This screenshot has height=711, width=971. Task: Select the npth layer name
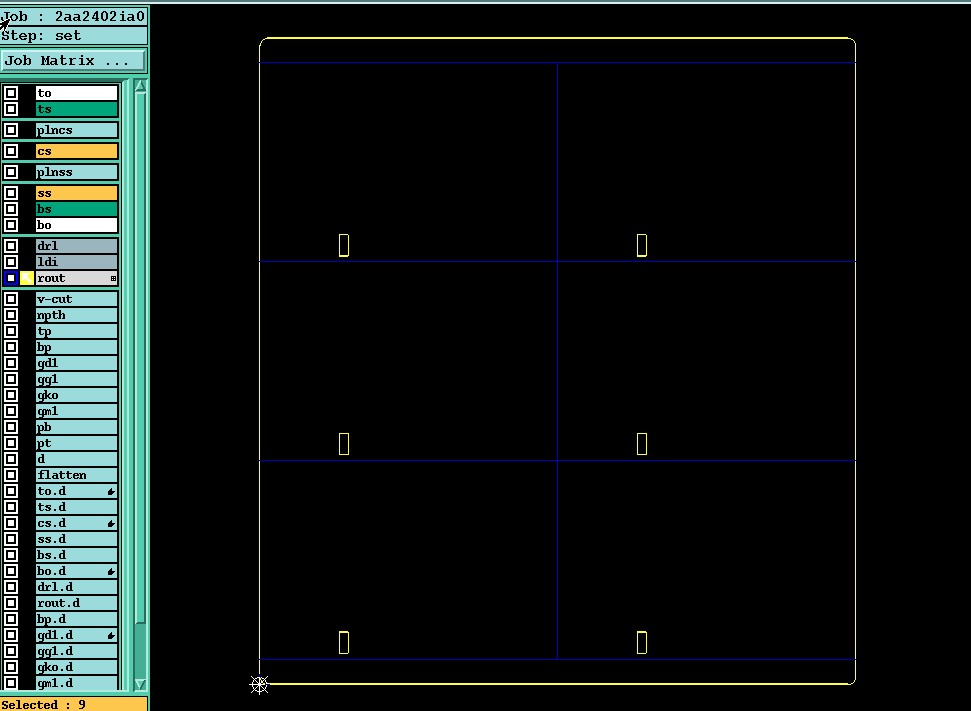[77, 315]
